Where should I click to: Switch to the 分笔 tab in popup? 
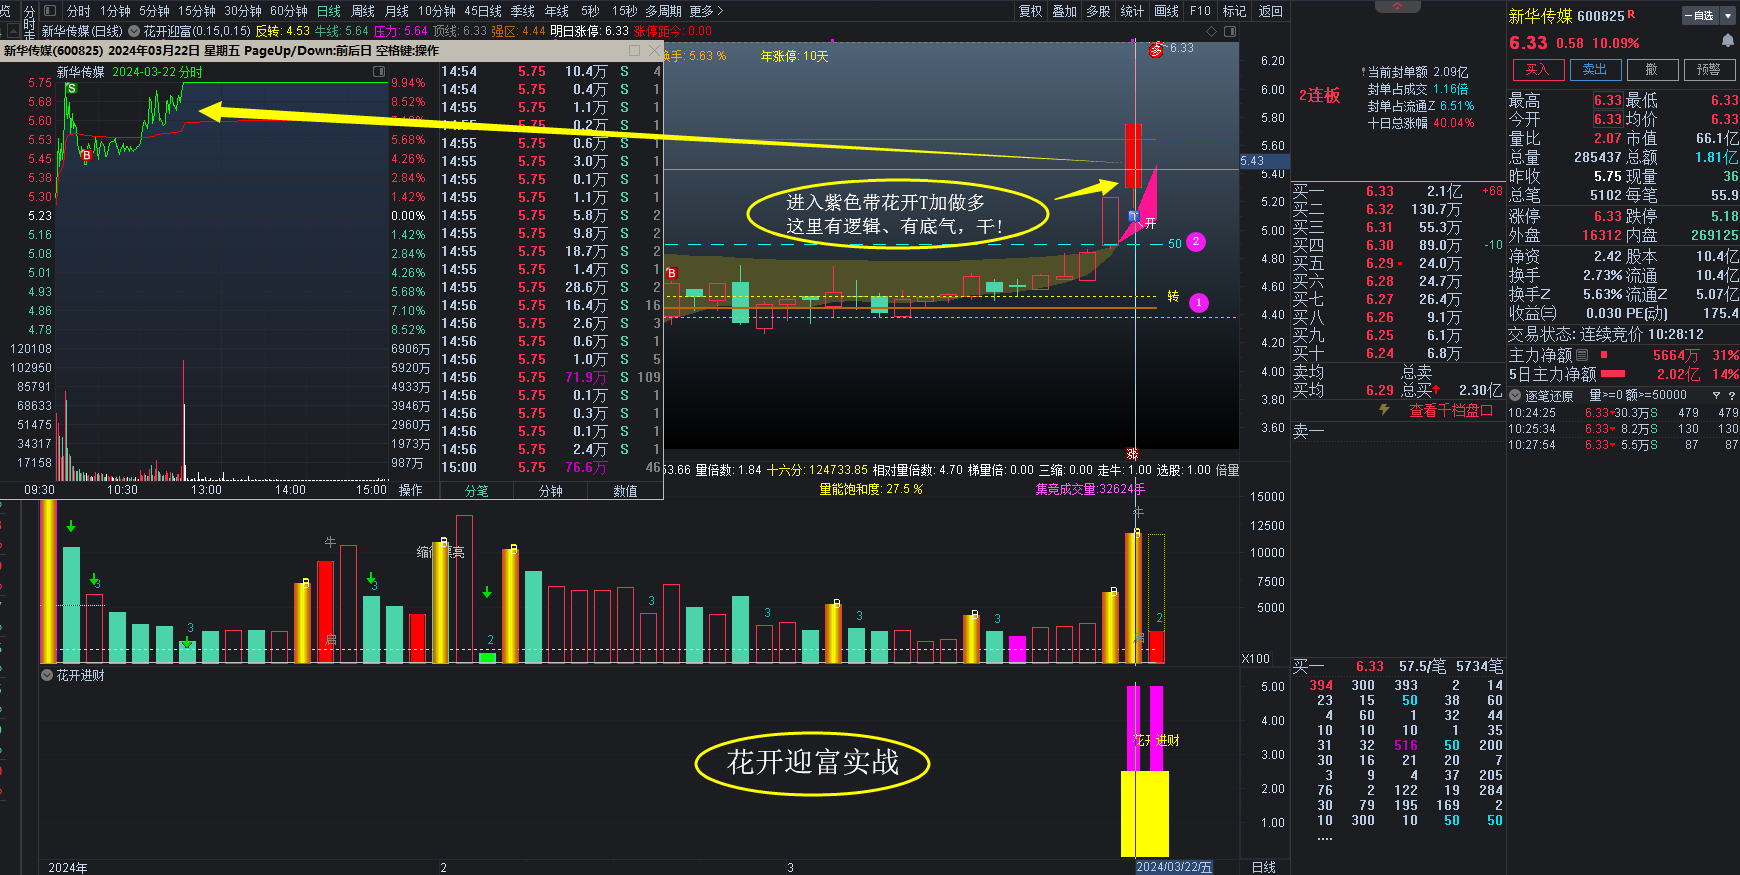(x=477, y=491)
